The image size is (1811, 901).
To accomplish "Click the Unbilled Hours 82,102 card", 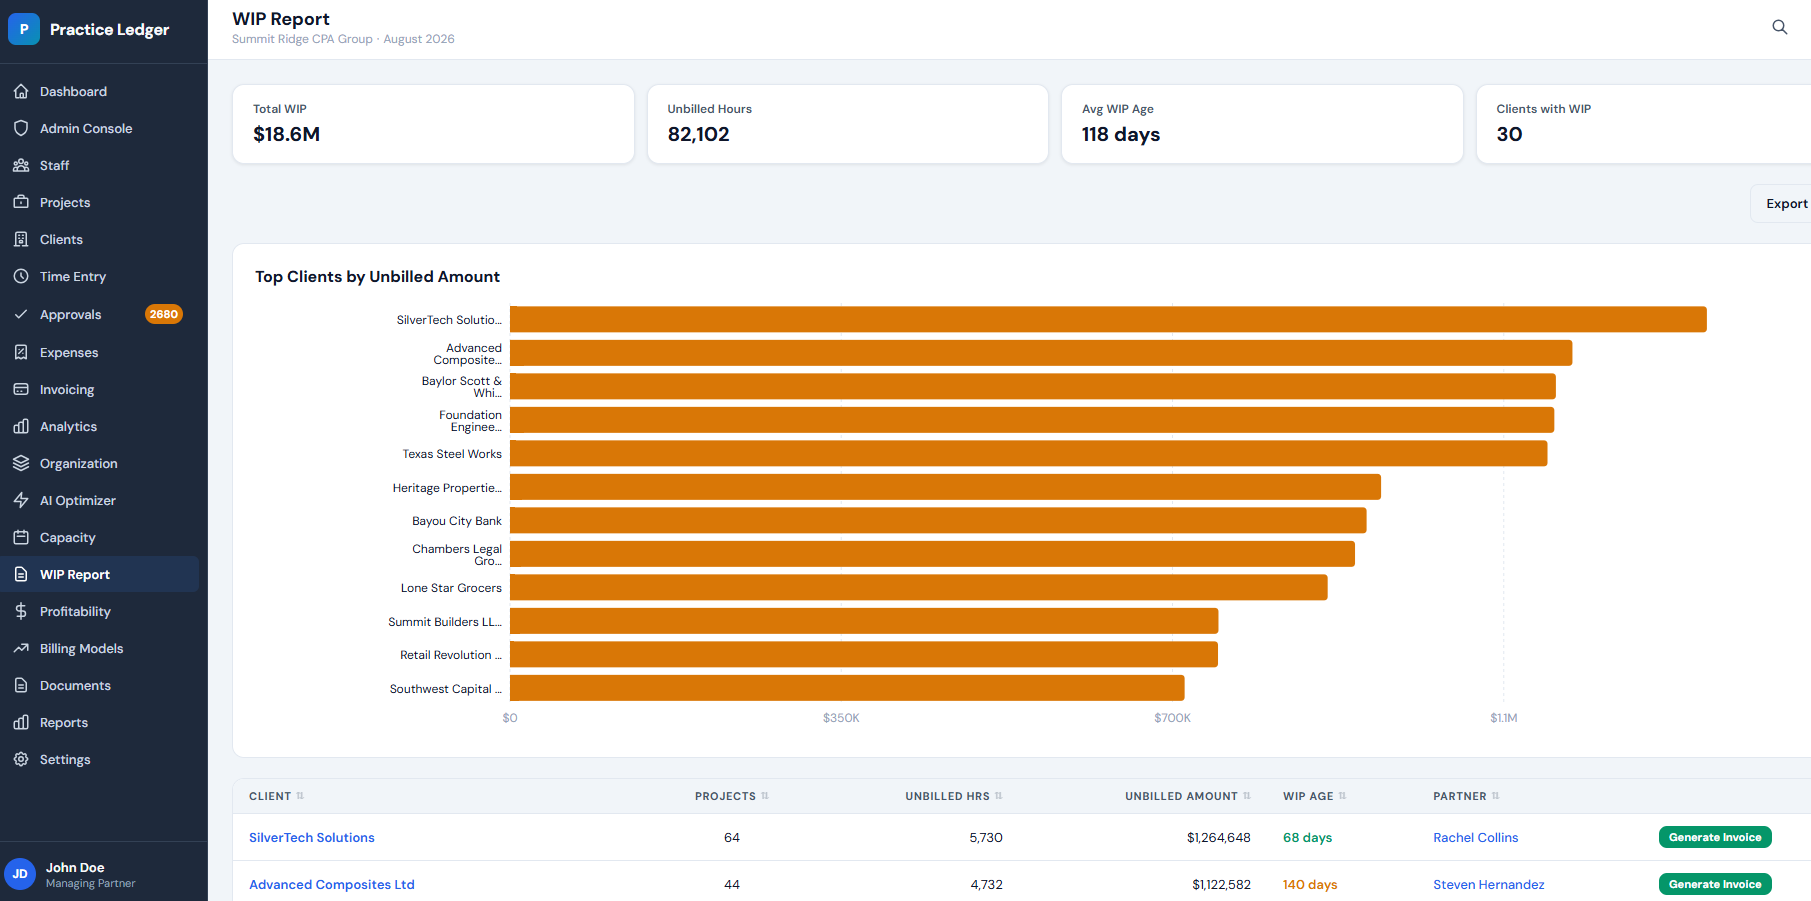I will [848, 124].
